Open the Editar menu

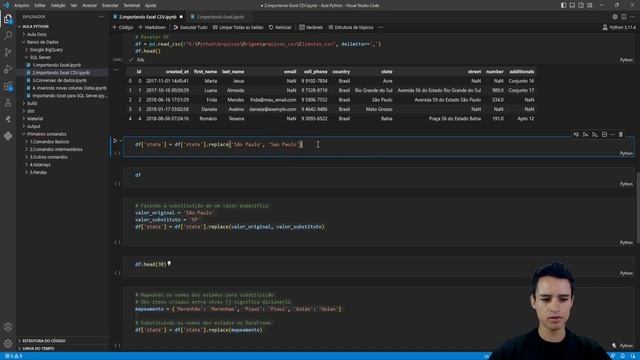point(40,5)
